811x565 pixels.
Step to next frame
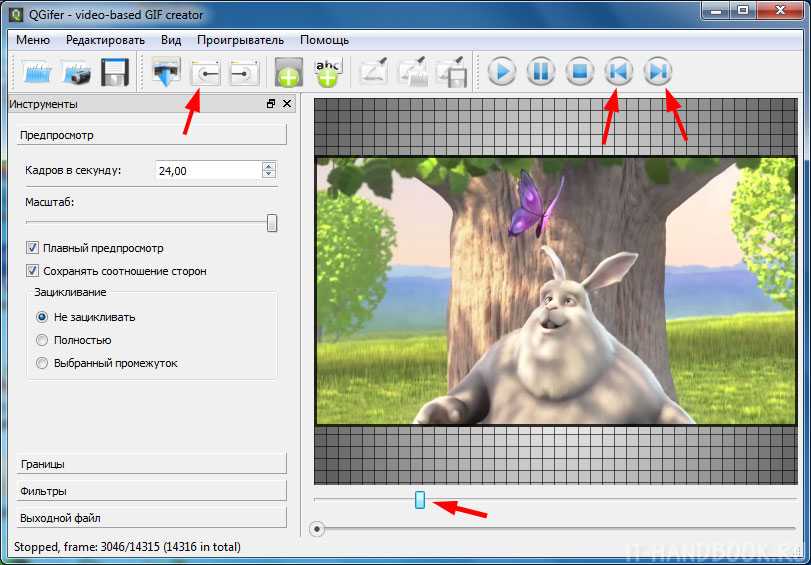(658, 71)
